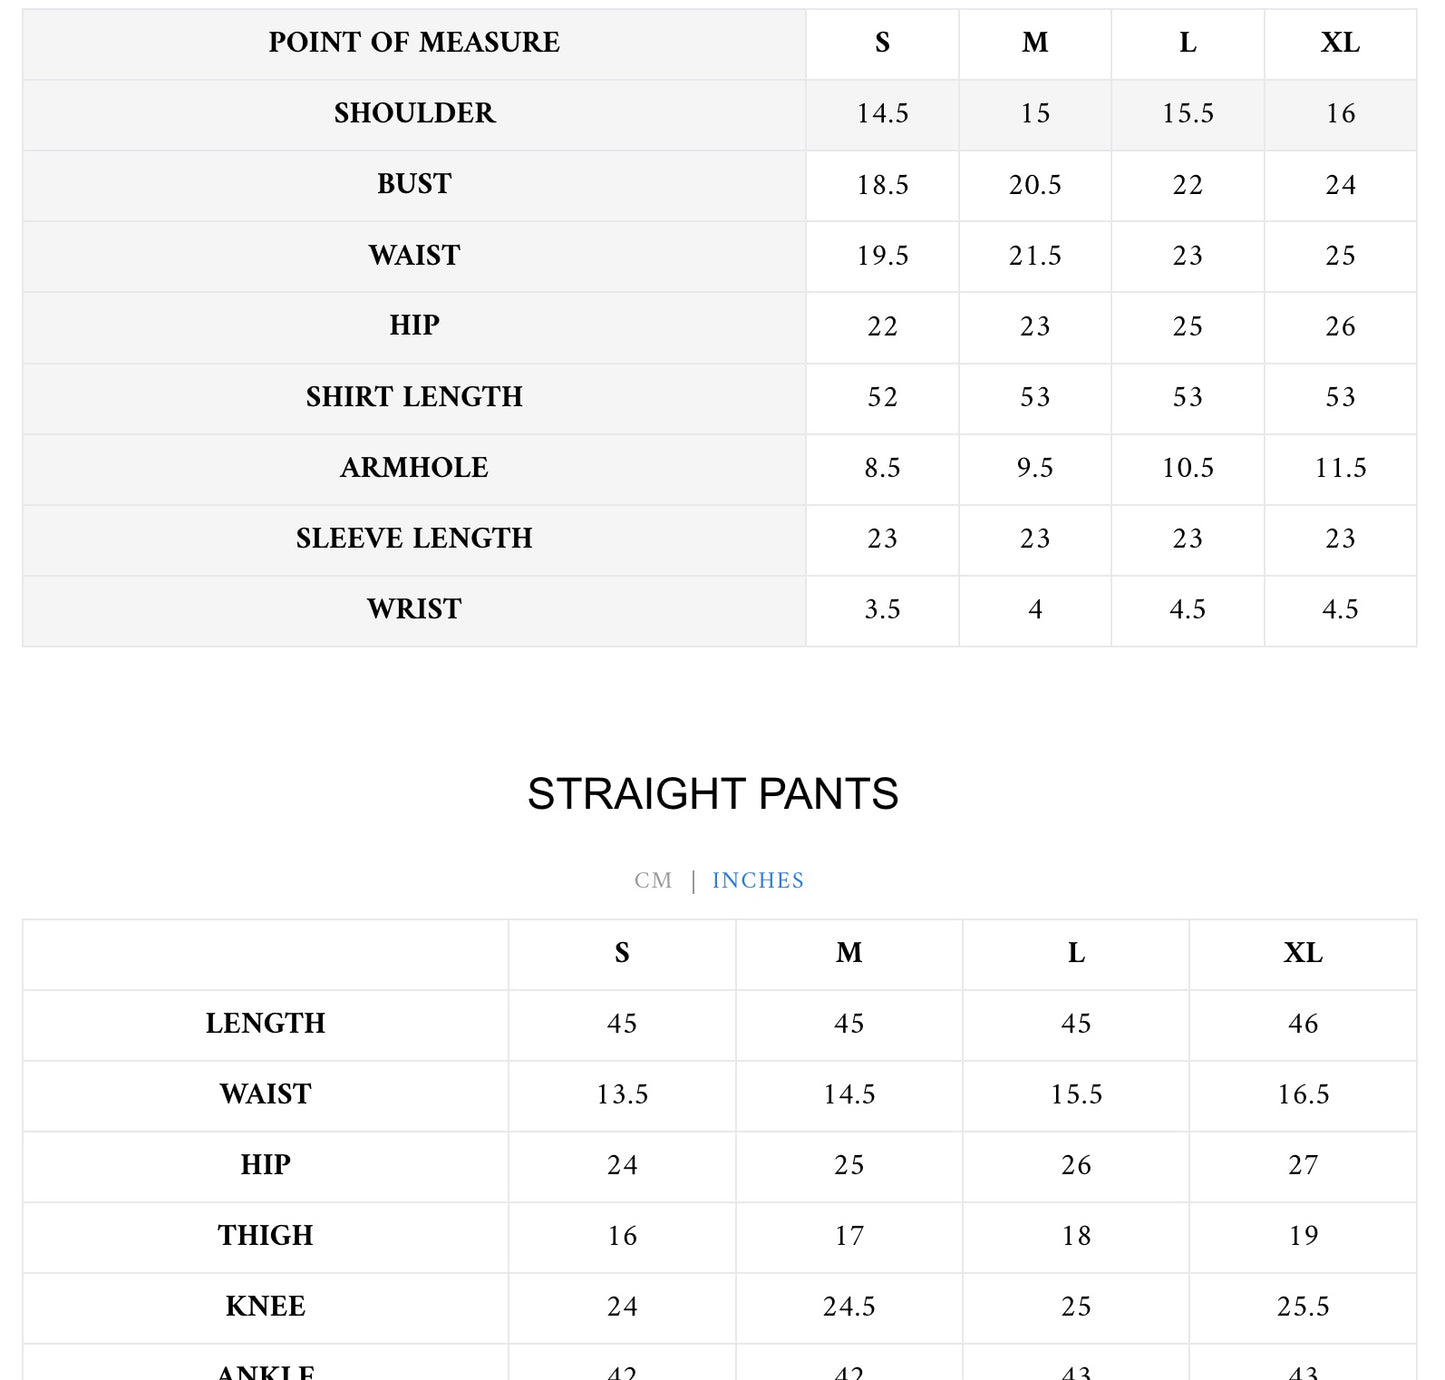Click the pants table M column header
This screenshot has width=1445, height=1380.
(x=849, y=953)
